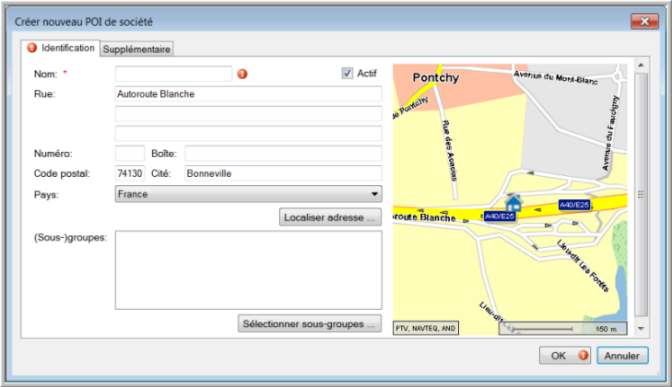Click the 150 m map scale bar
672x387 pixels.
pos(563,328)
